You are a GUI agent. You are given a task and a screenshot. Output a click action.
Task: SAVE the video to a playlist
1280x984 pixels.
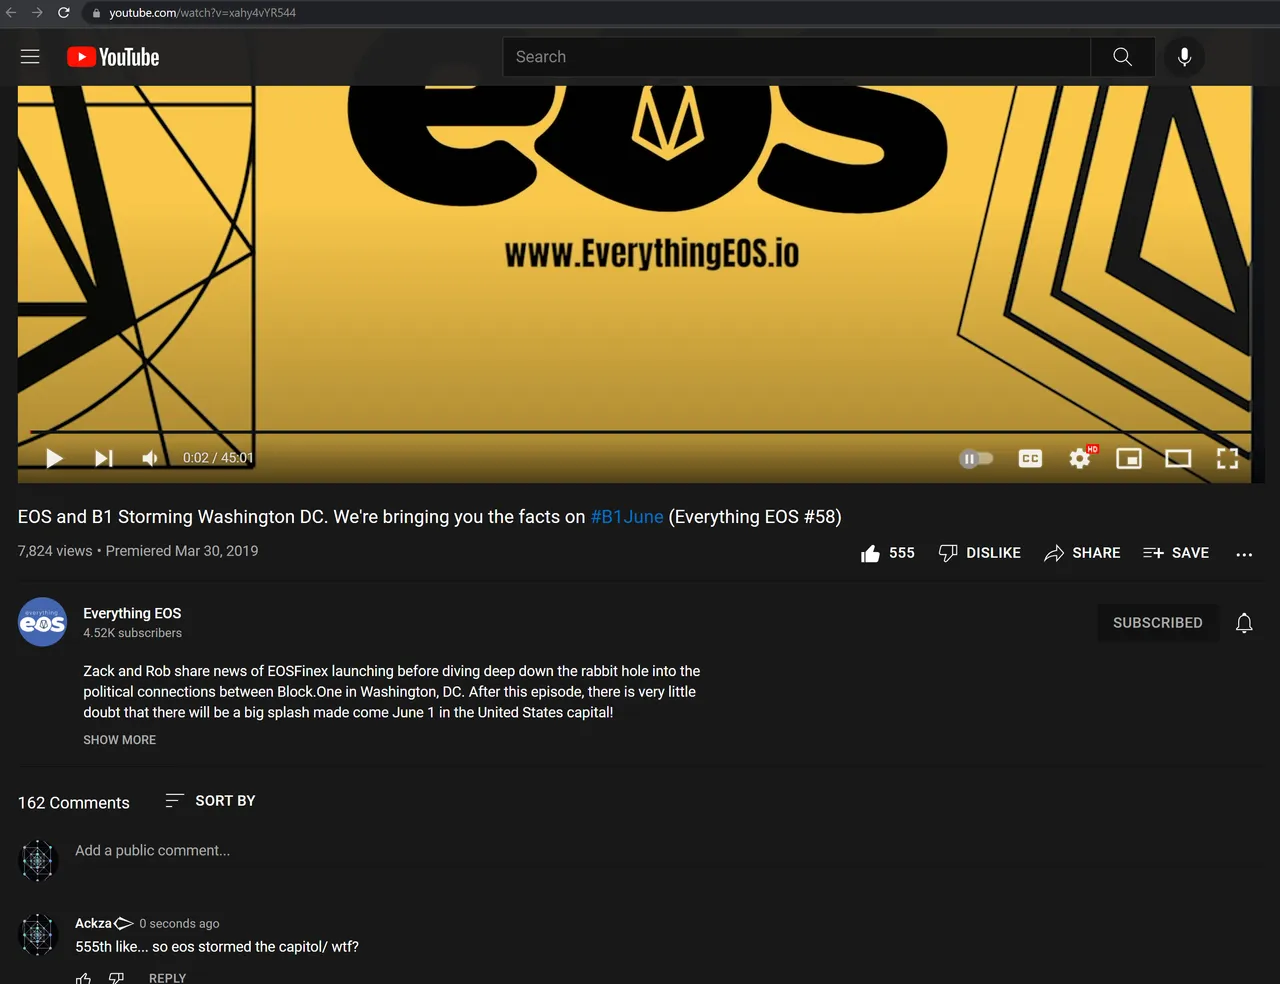pyautogui.click(x=1176, y=553)
